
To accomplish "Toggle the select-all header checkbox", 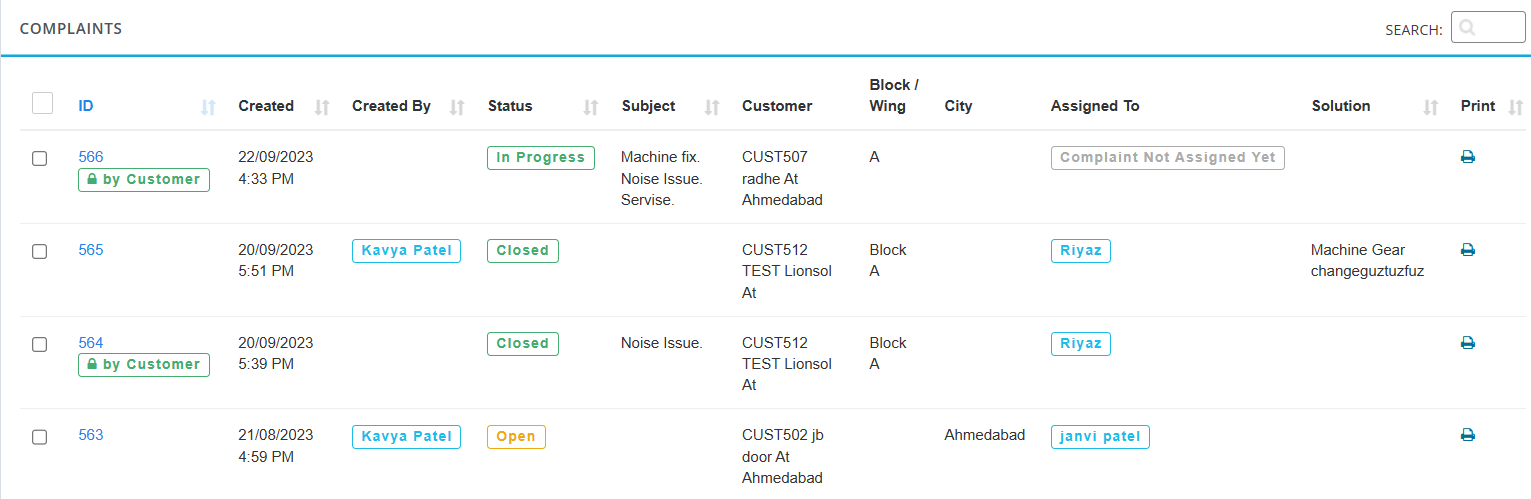I will (42, 103).
